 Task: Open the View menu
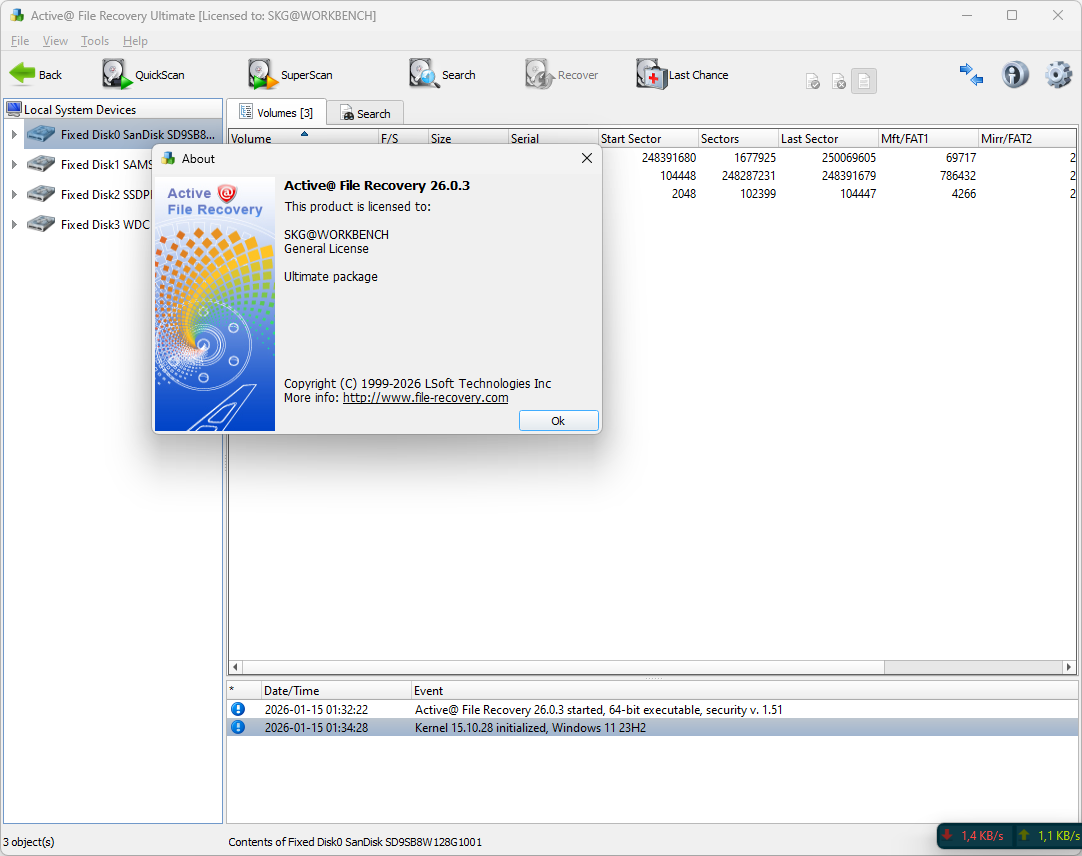(55, 41)
